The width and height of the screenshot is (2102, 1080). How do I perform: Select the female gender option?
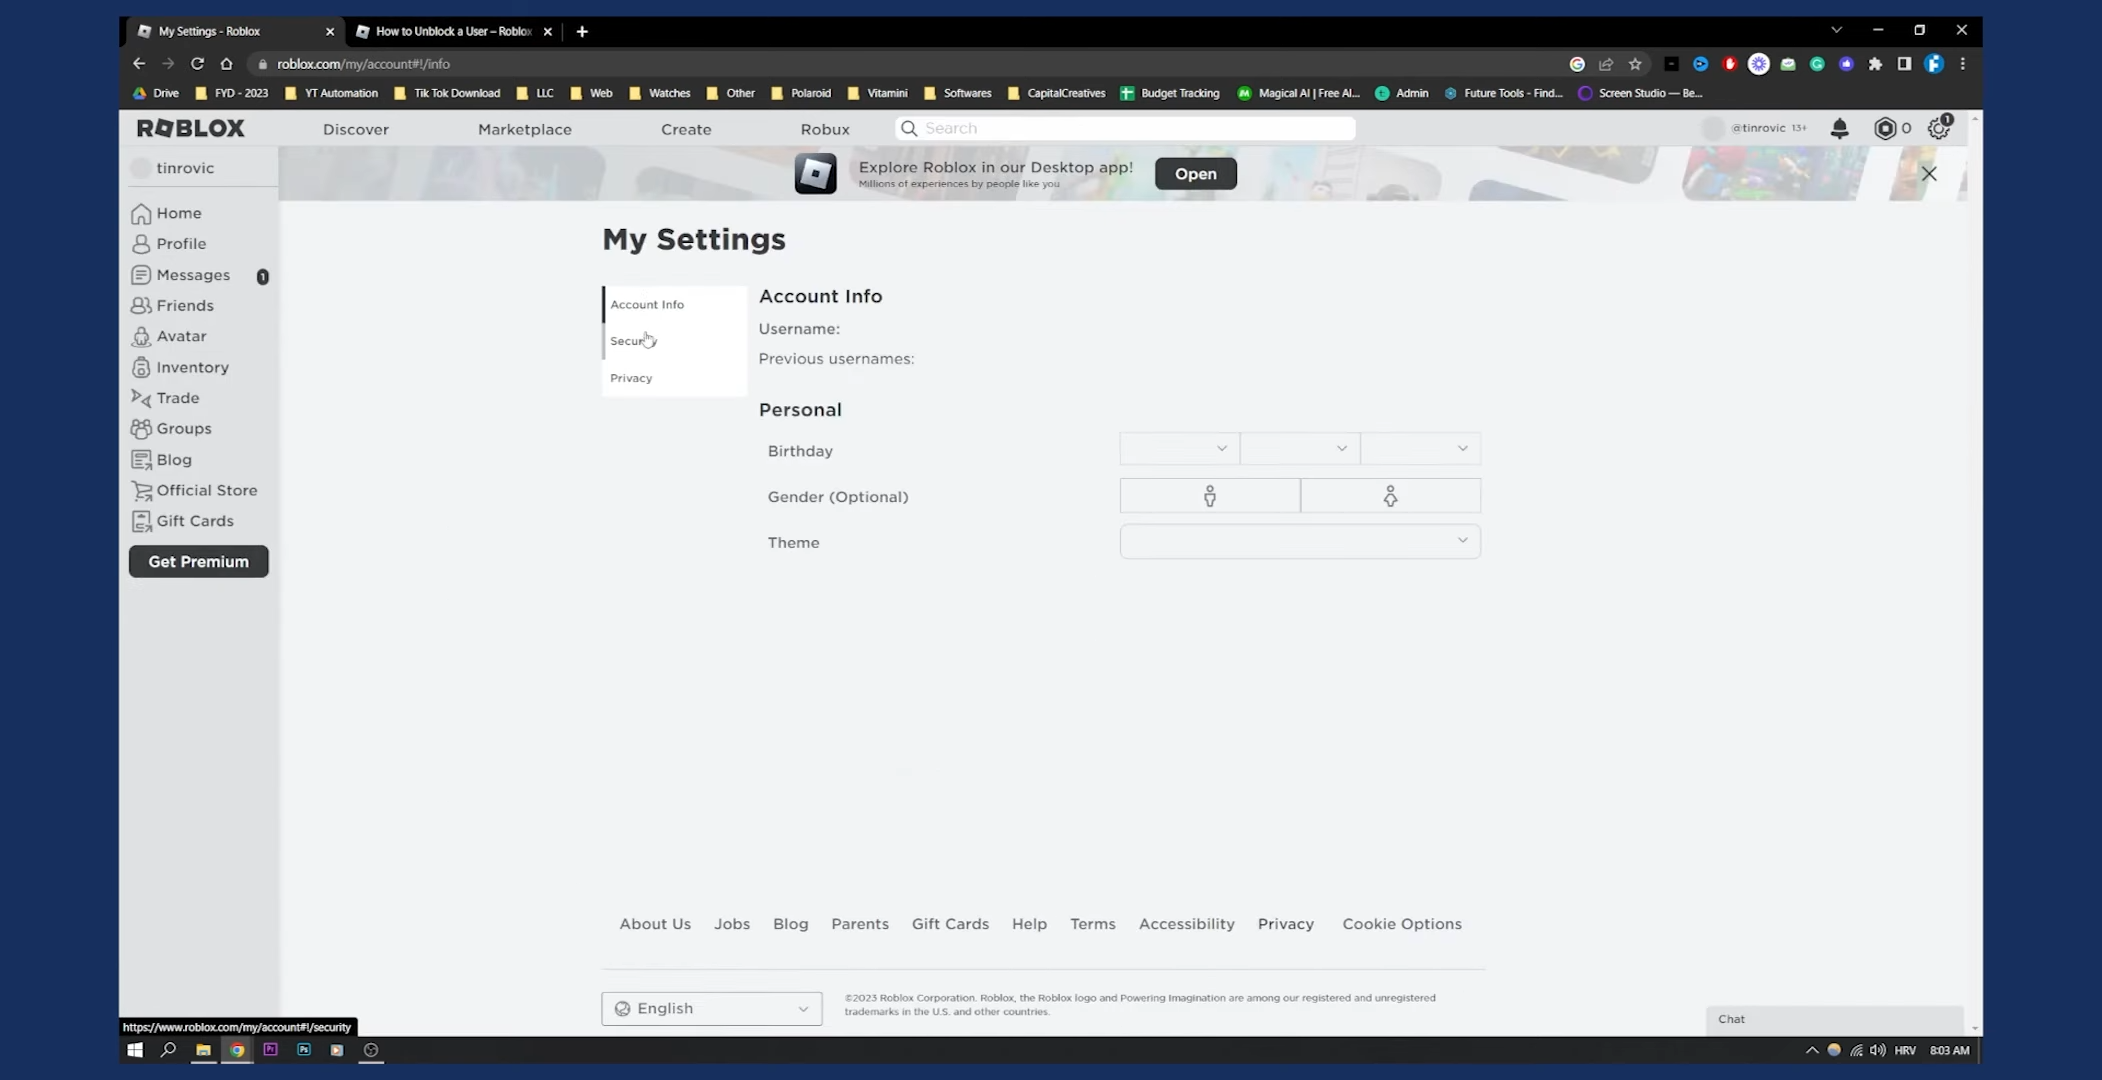point(1390,496)
